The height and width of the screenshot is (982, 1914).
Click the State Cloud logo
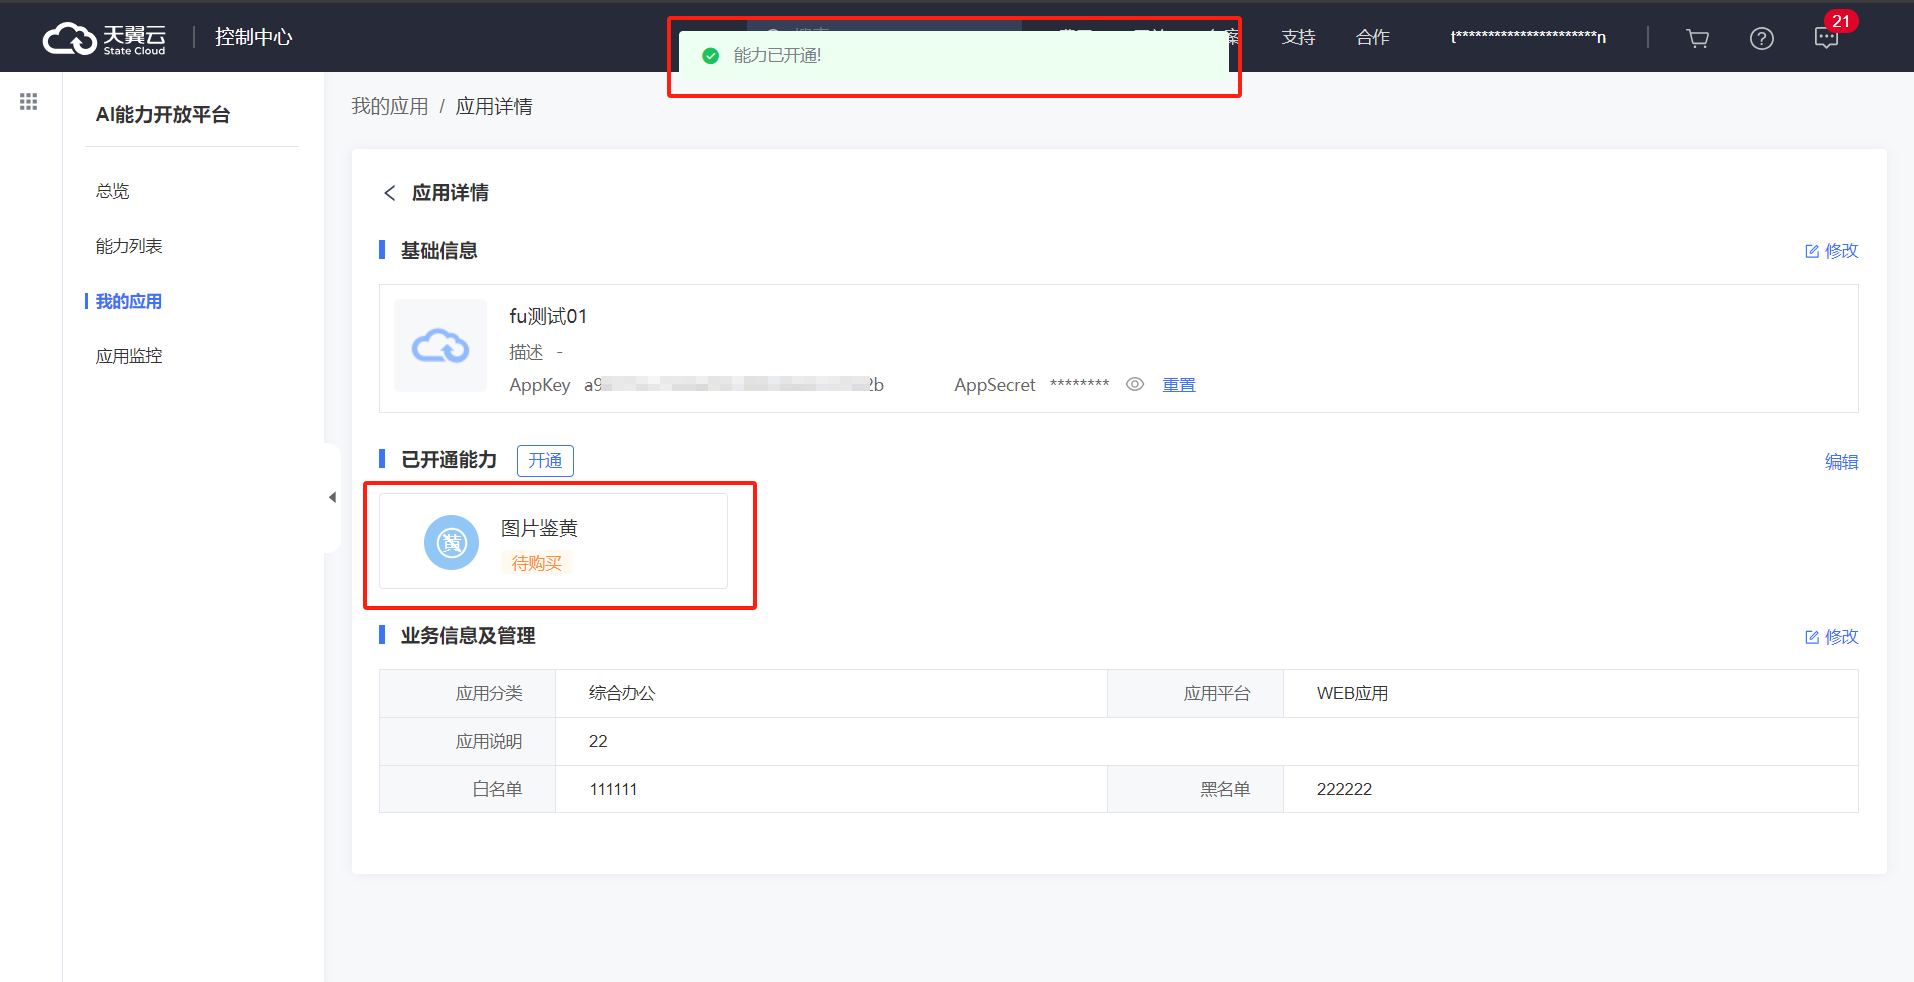pos(104,38)
